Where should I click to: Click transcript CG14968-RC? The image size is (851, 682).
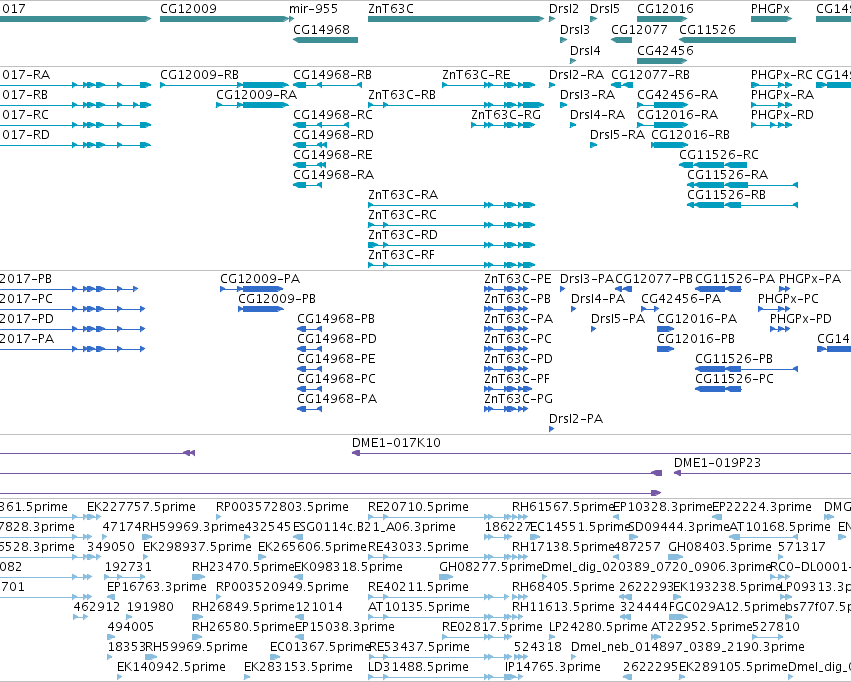[x=333, y=115]
